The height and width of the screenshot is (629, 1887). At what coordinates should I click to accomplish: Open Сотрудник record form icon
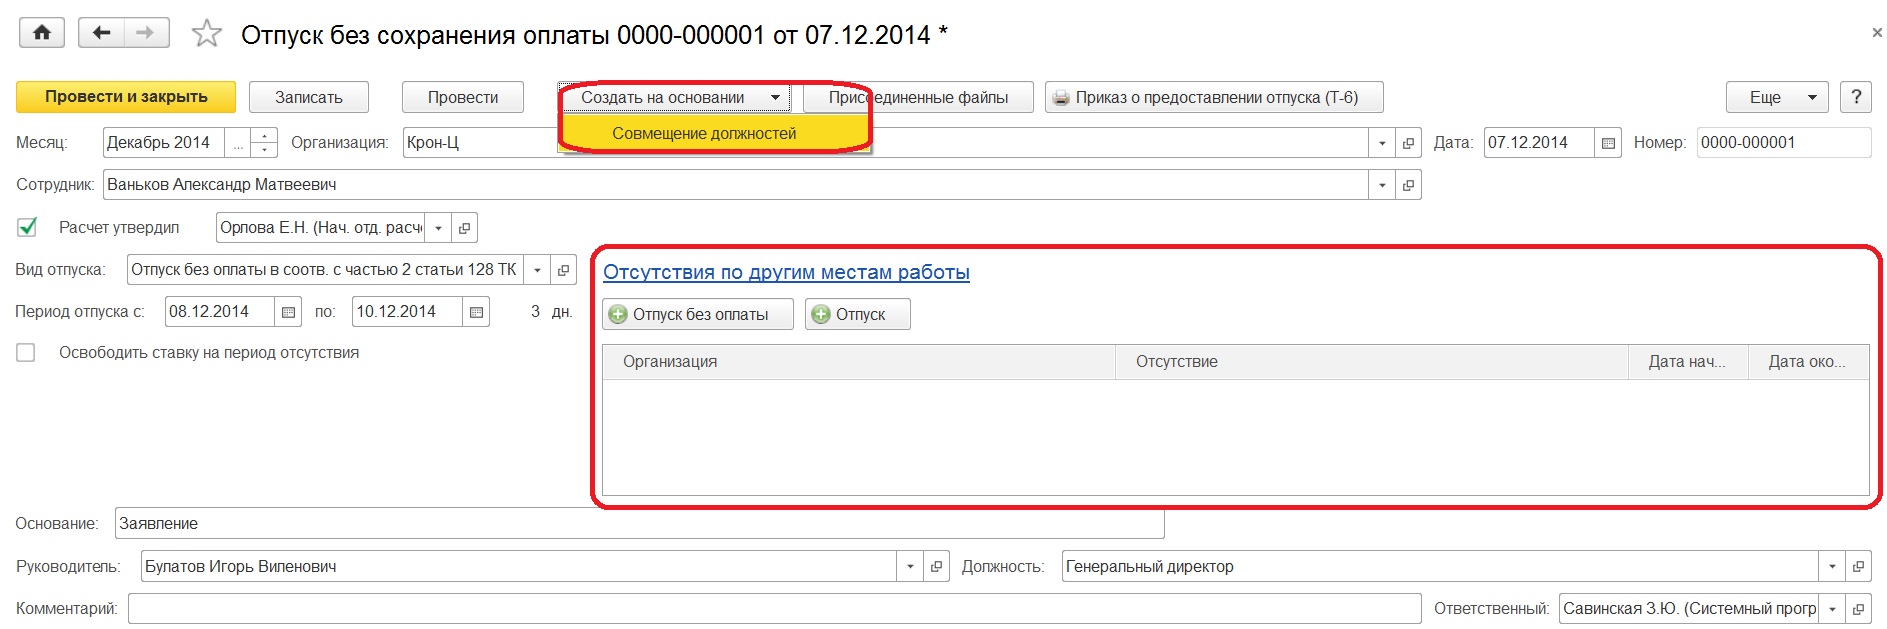pyautogui.click(x=1408, y=185)
